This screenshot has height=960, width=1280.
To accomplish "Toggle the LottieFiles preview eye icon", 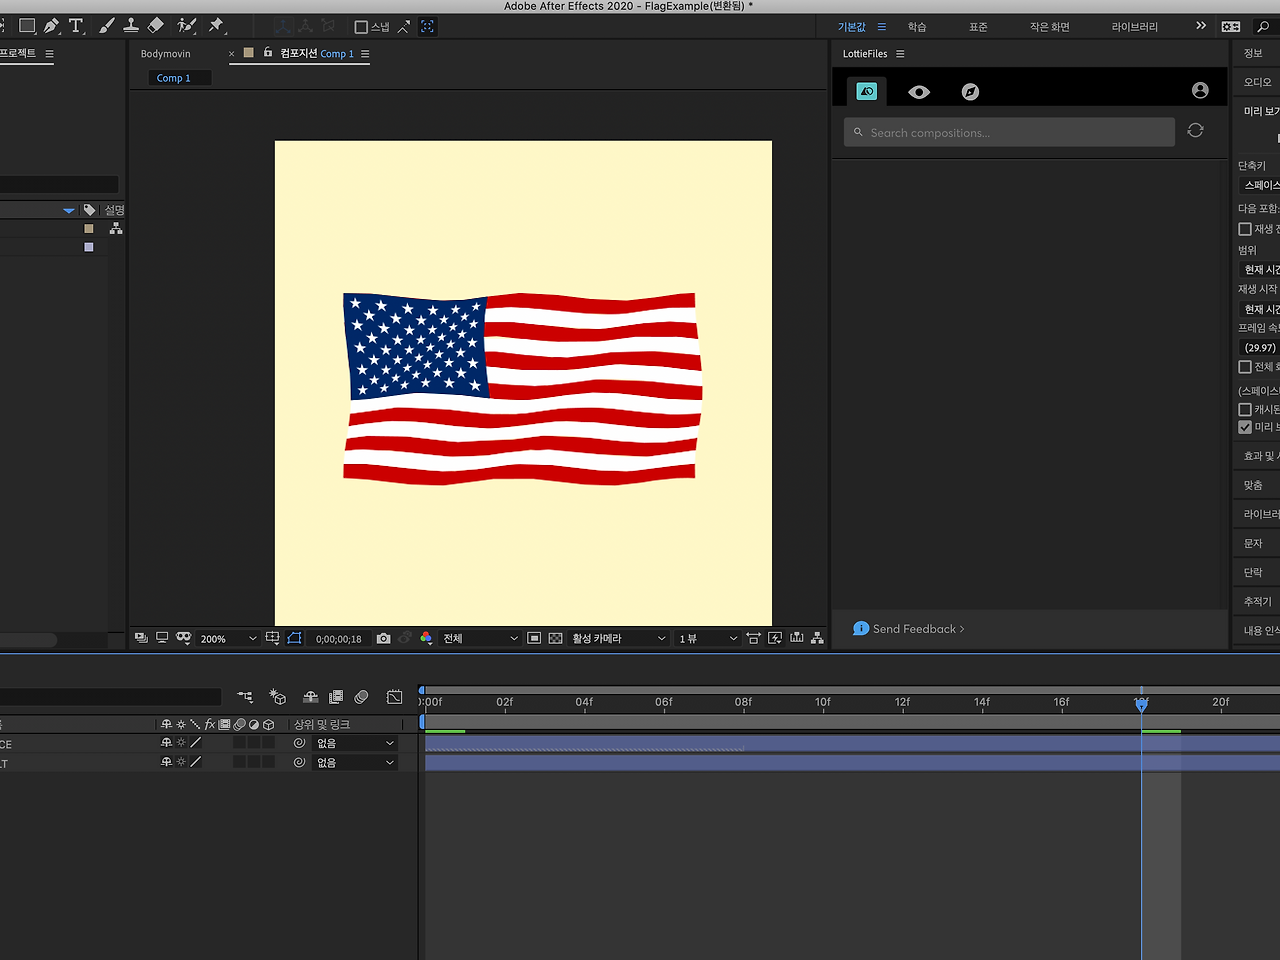I will click(919, 92).
